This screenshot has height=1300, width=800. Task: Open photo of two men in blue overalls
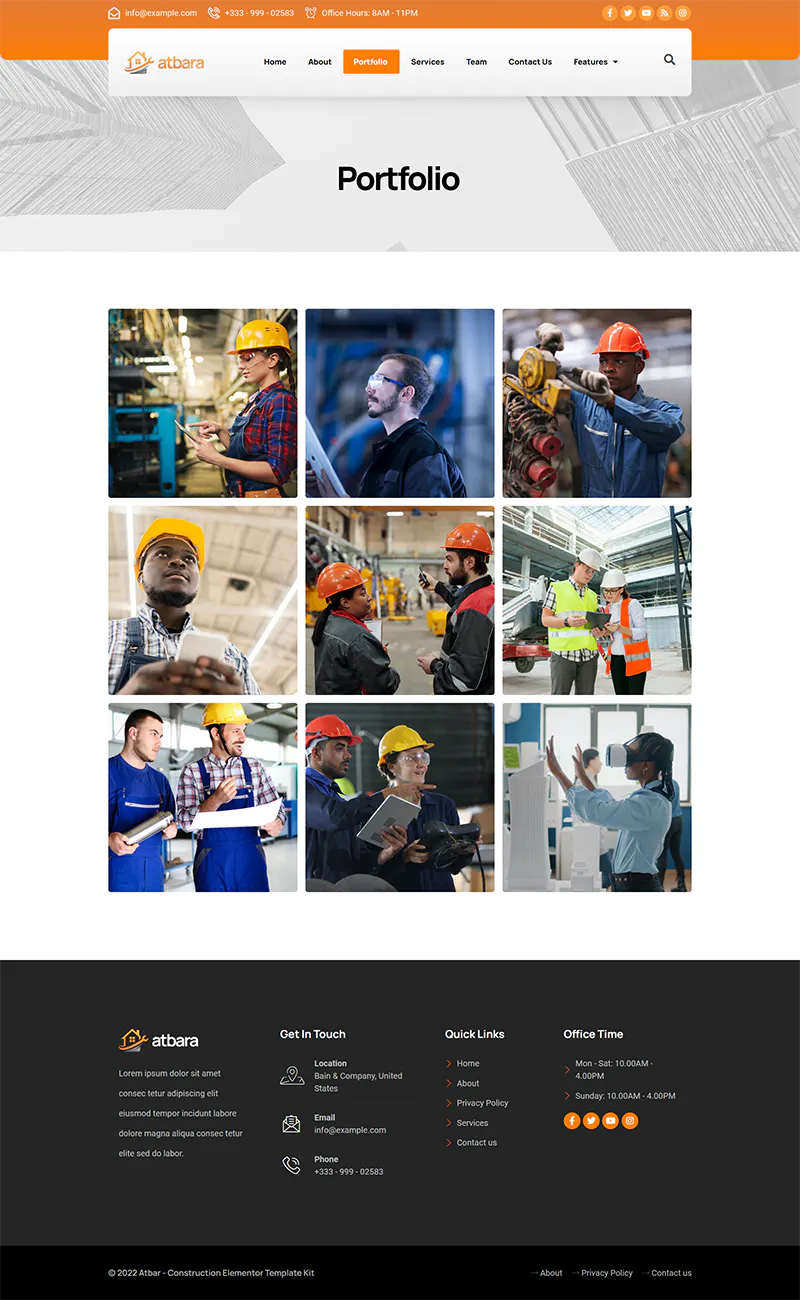tap(203, 797)
